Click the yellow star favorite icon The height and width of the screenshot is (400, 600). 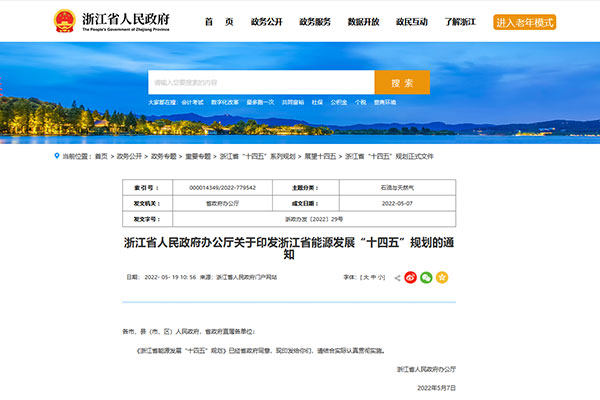pos(442,277)
